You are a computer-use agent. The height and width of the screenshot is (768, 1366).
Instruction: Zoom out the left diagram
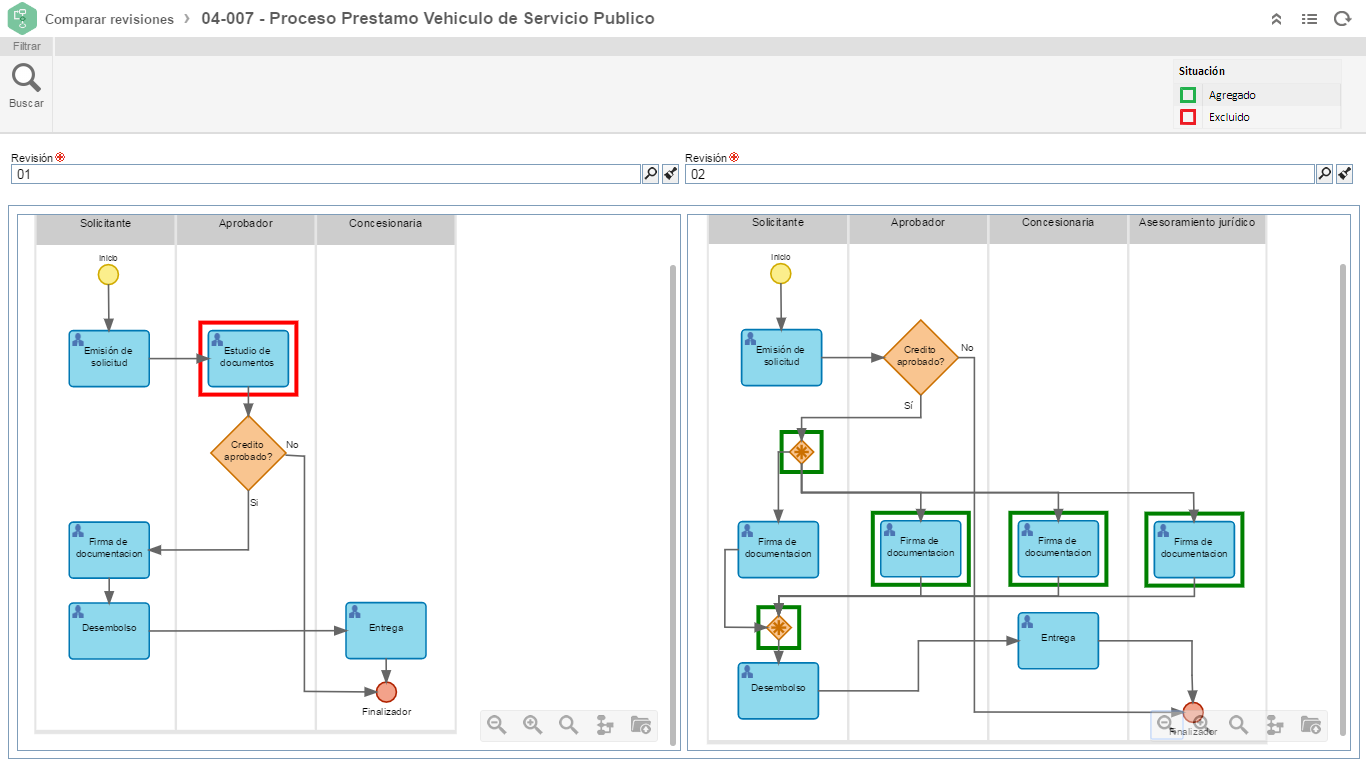point(496,725)
